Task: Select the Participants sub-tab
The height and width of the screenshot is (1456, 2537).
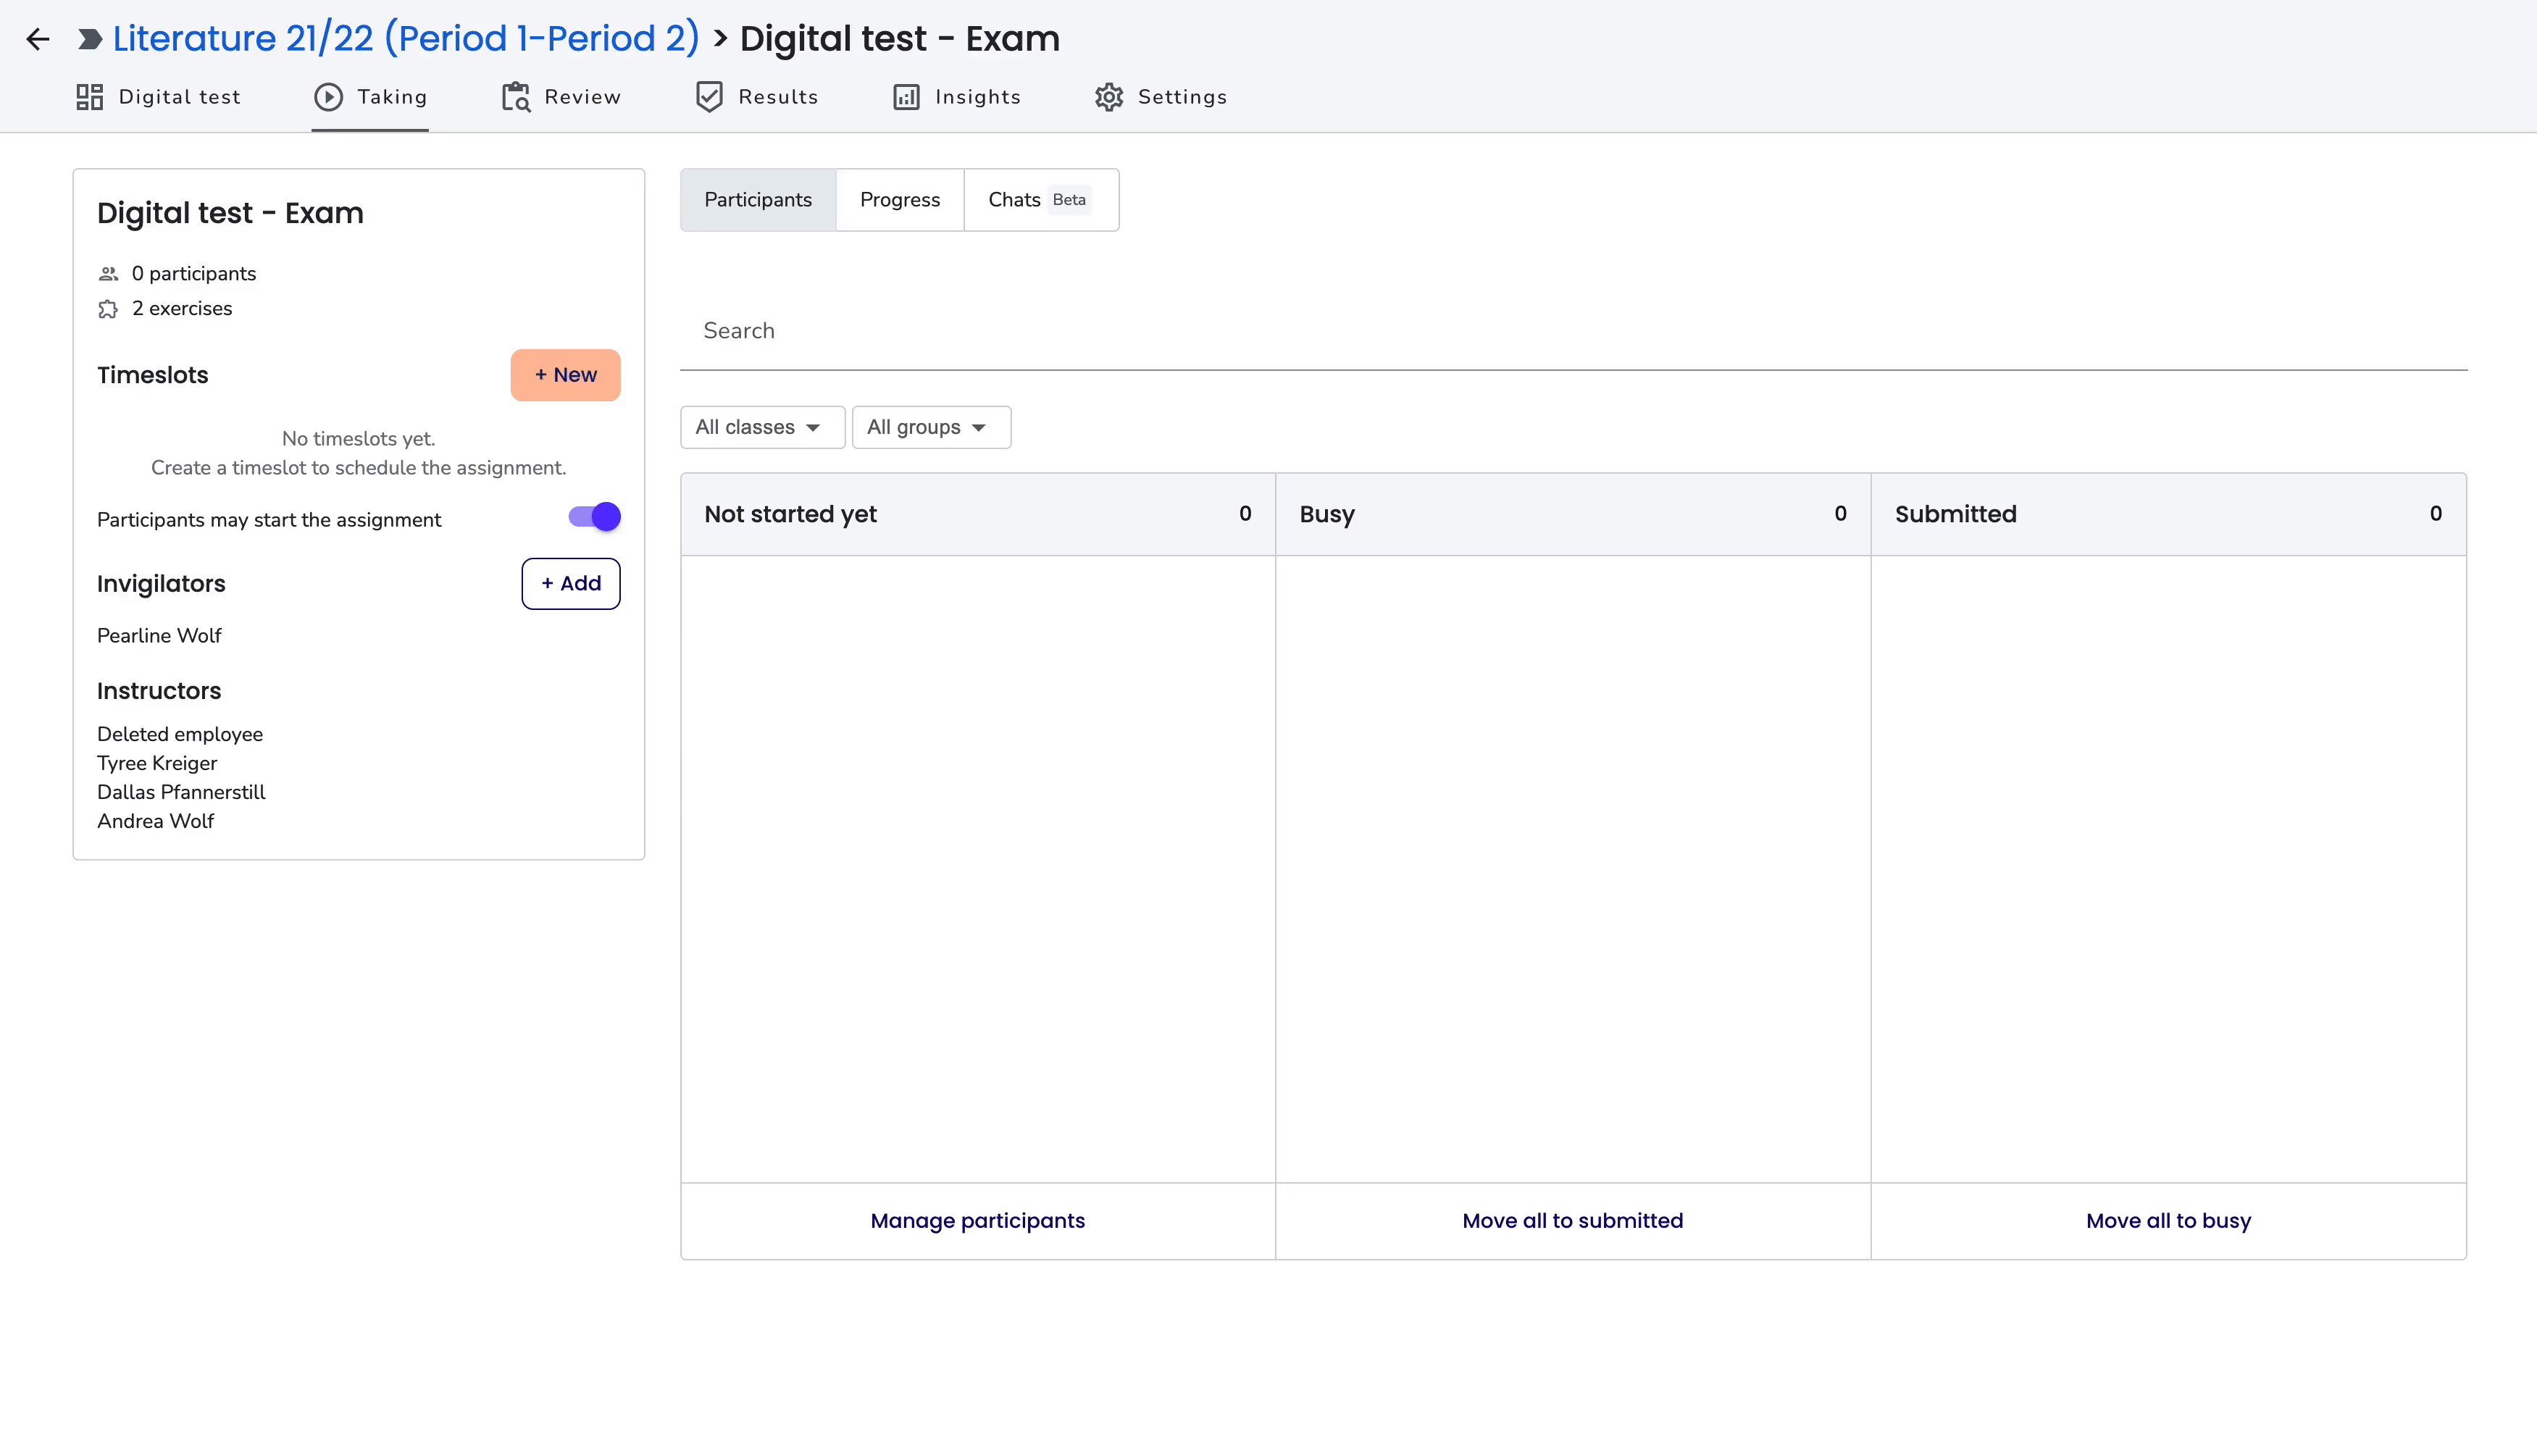Action: click(x=758, y=200)
